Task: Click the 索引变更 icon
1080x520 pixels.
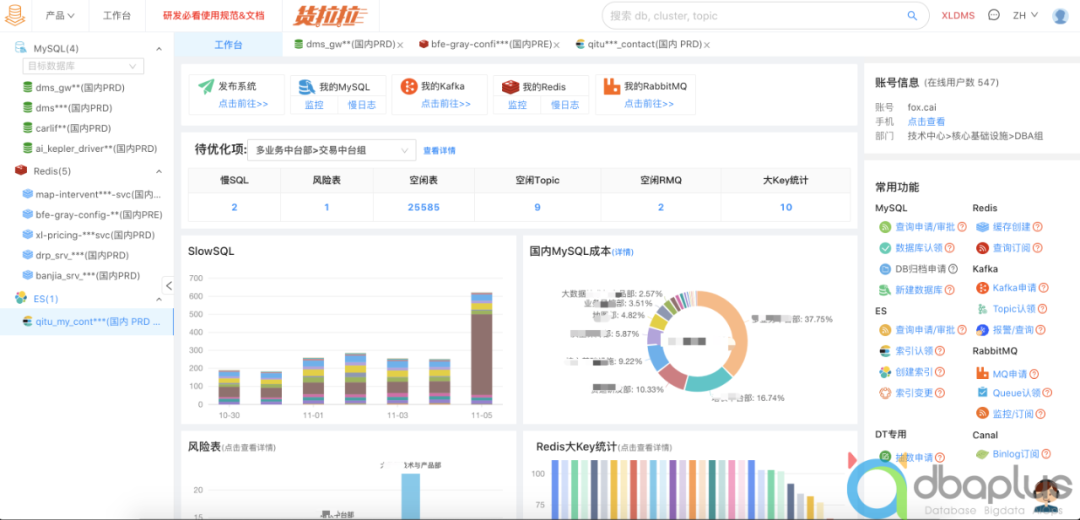Action: (885, 393)
